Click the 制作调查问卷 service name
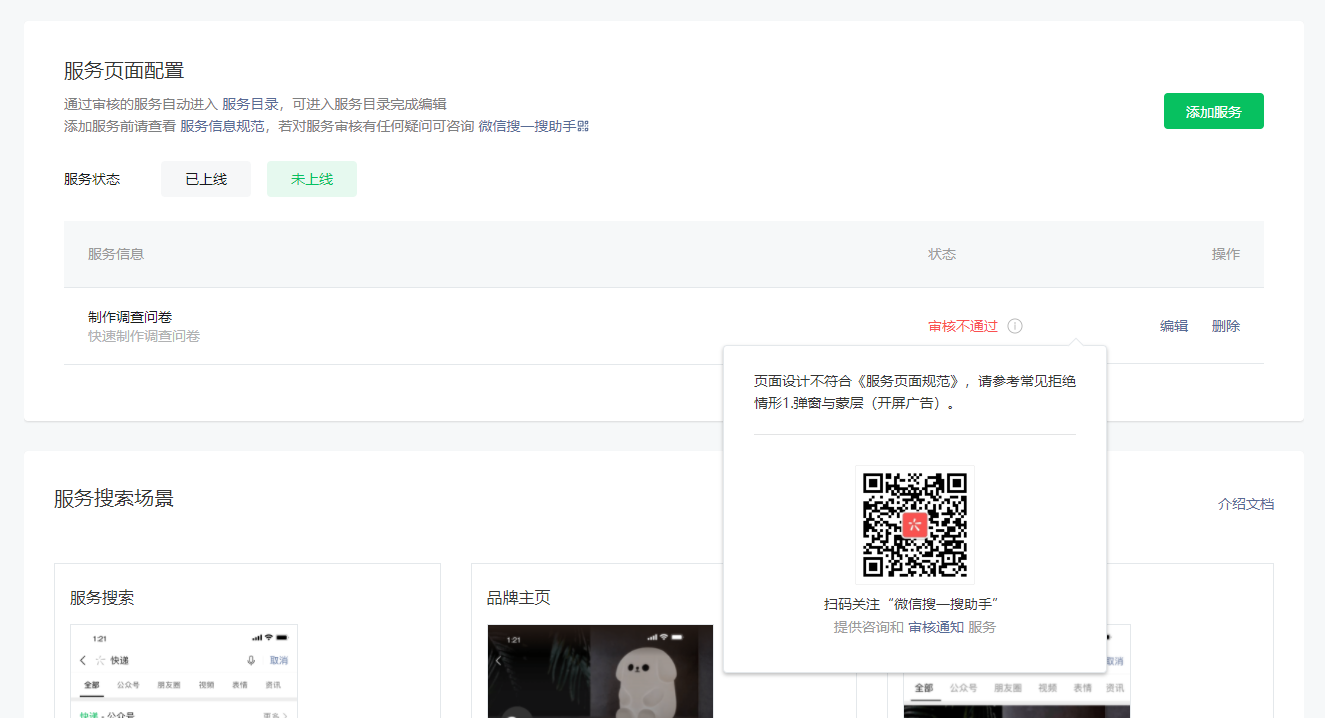This screenshot has width=1325, height=718. 130,317
